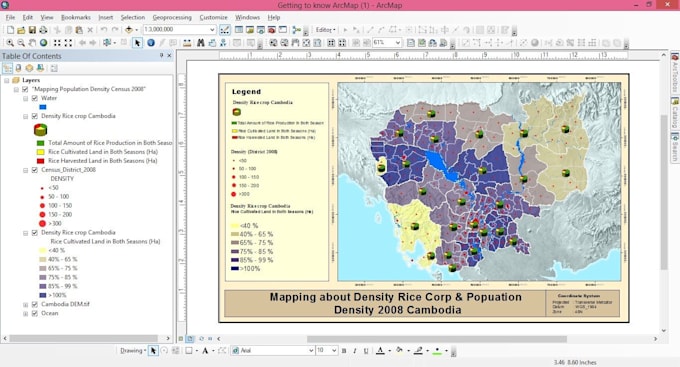680x367 pixels.
Task: Auto-hide the Table Of Contents with pin
Action: tap(161, 56)
